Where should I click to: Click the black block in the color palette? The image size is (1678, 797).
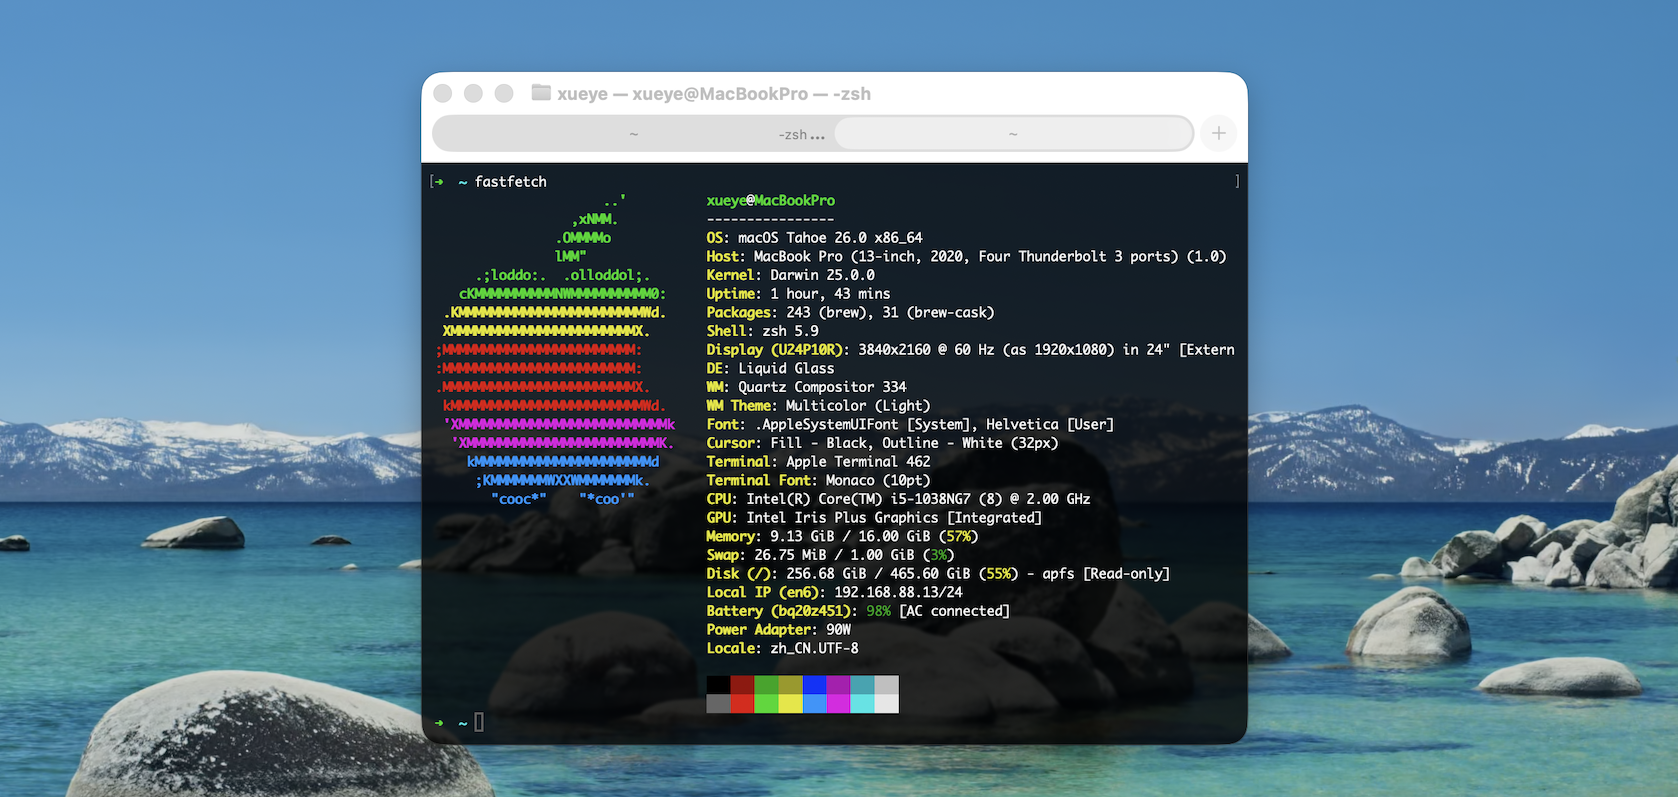[x=718, y=685]
